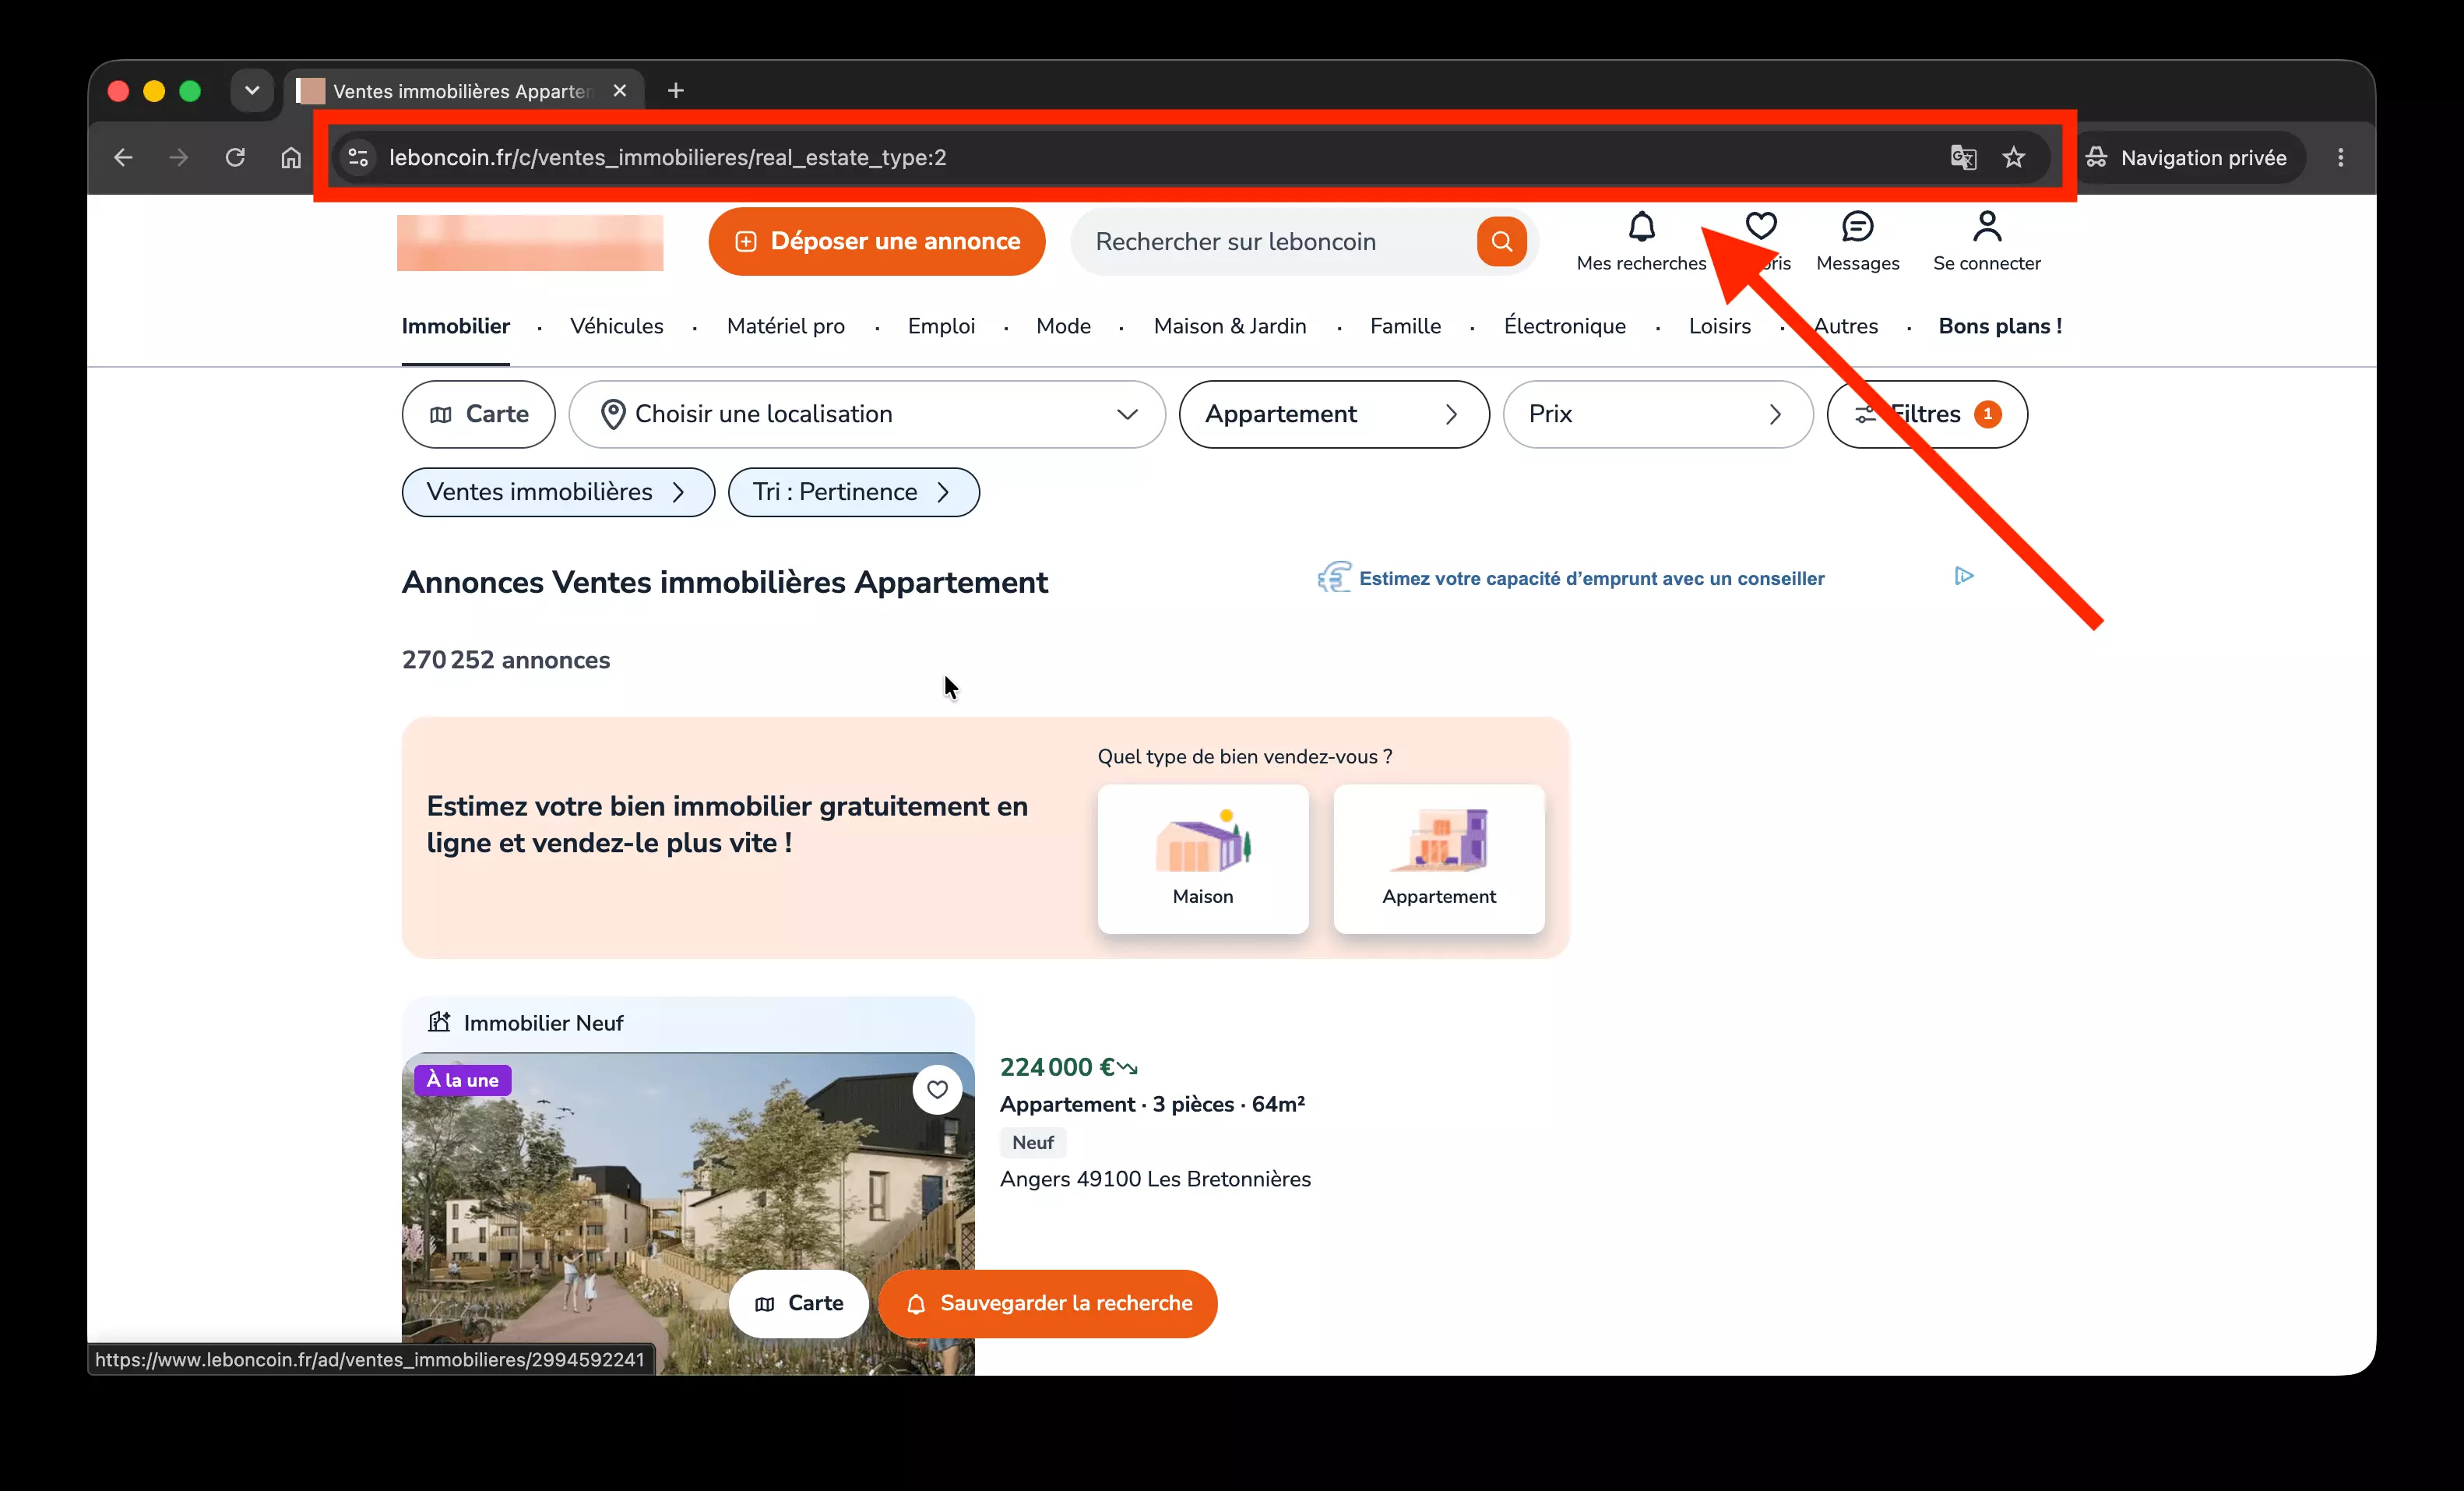
Task: Open Appartement · 3 pièces · 64m² listing
Action: [1152, 1104]
